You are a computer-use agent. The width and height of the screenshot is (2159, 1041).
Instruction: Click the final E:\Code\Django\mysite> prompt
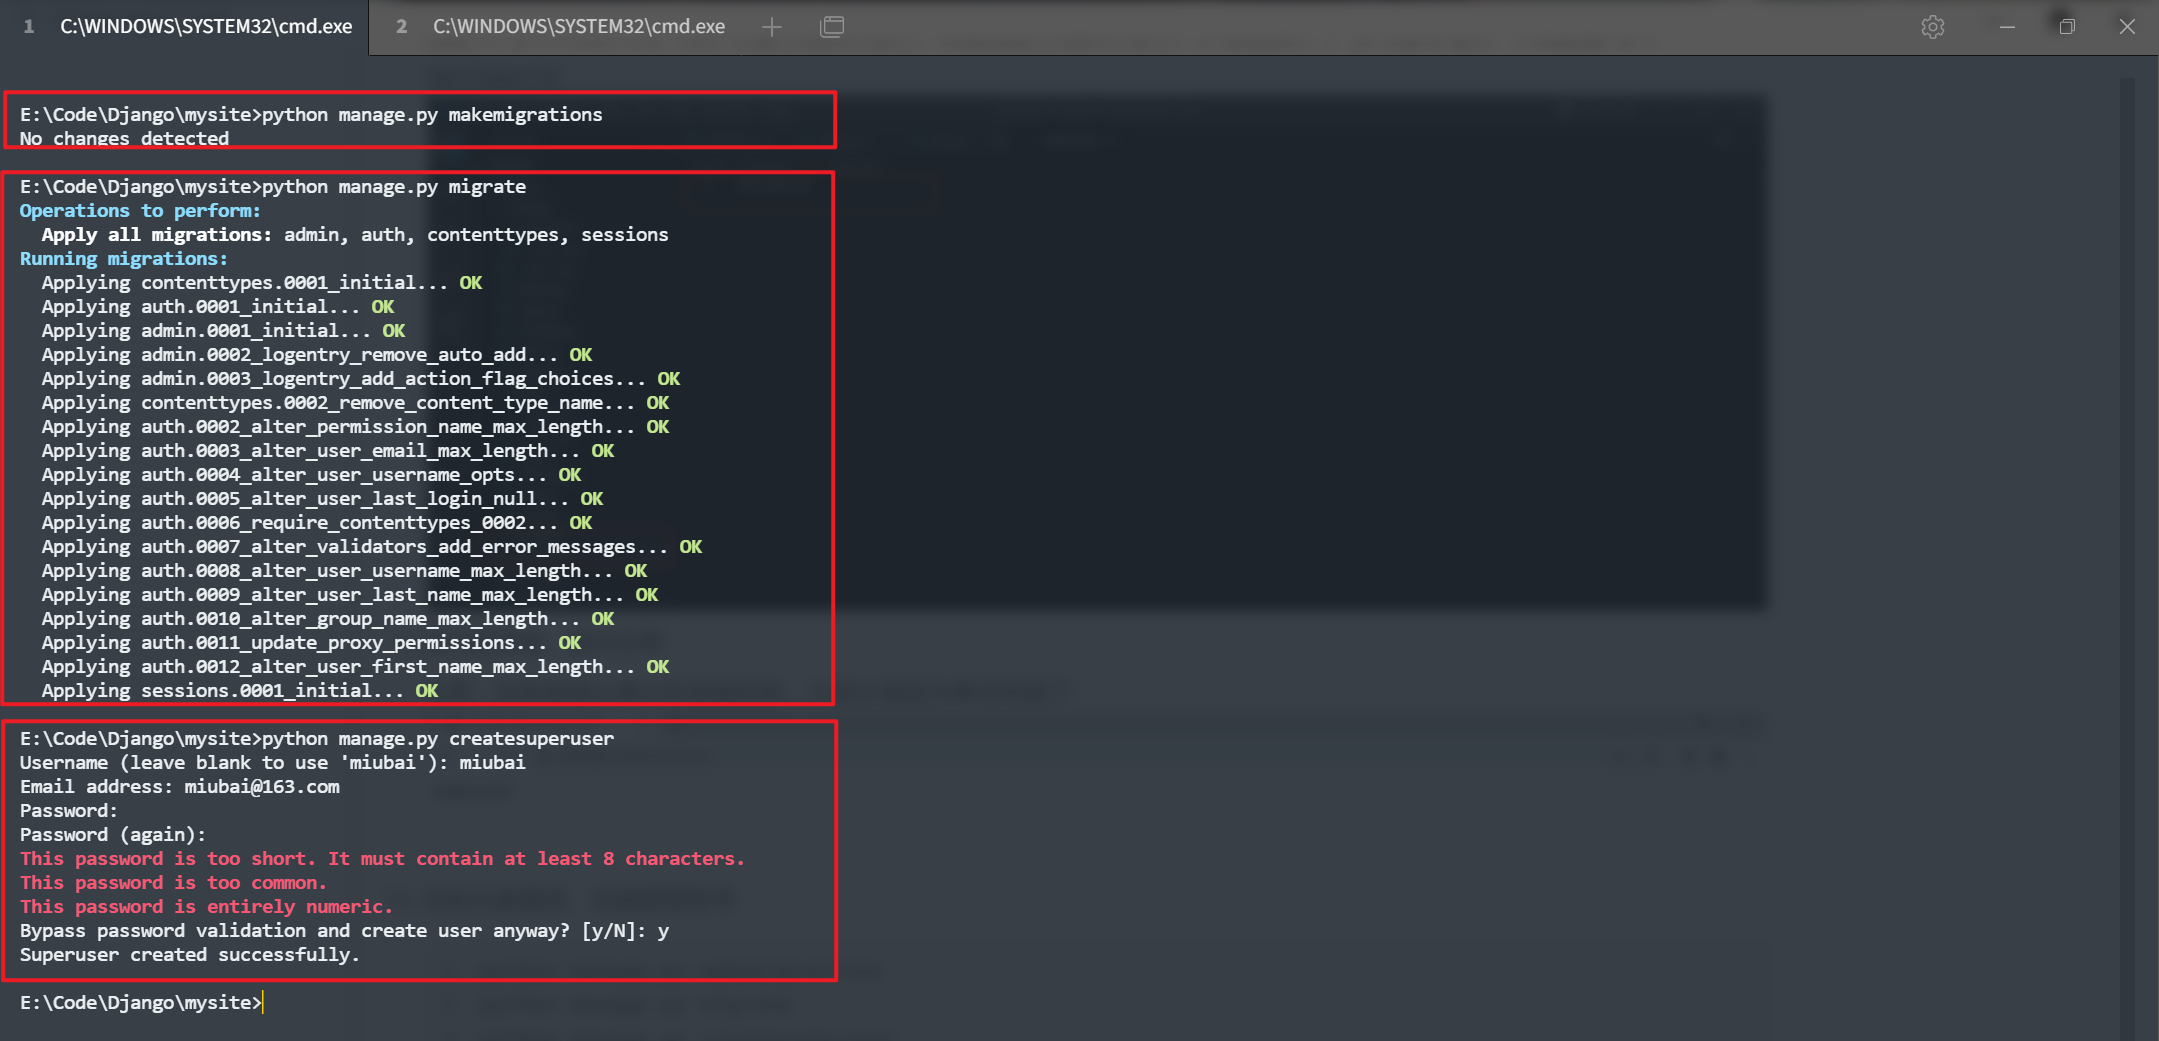pos(140,1002)
